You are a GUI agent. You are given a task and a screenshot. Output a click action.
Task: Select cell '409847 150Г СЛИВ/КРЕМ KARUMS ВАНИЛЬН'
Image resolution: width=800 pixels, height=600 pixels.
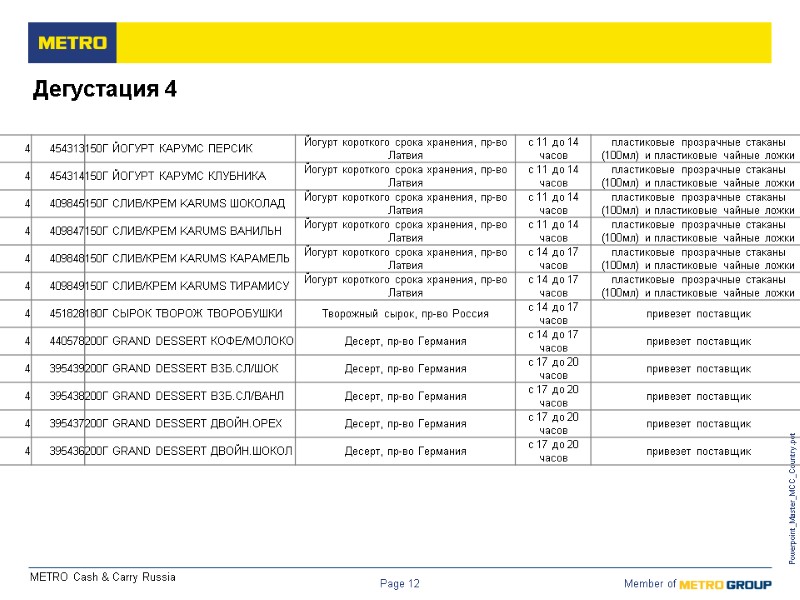165,231
